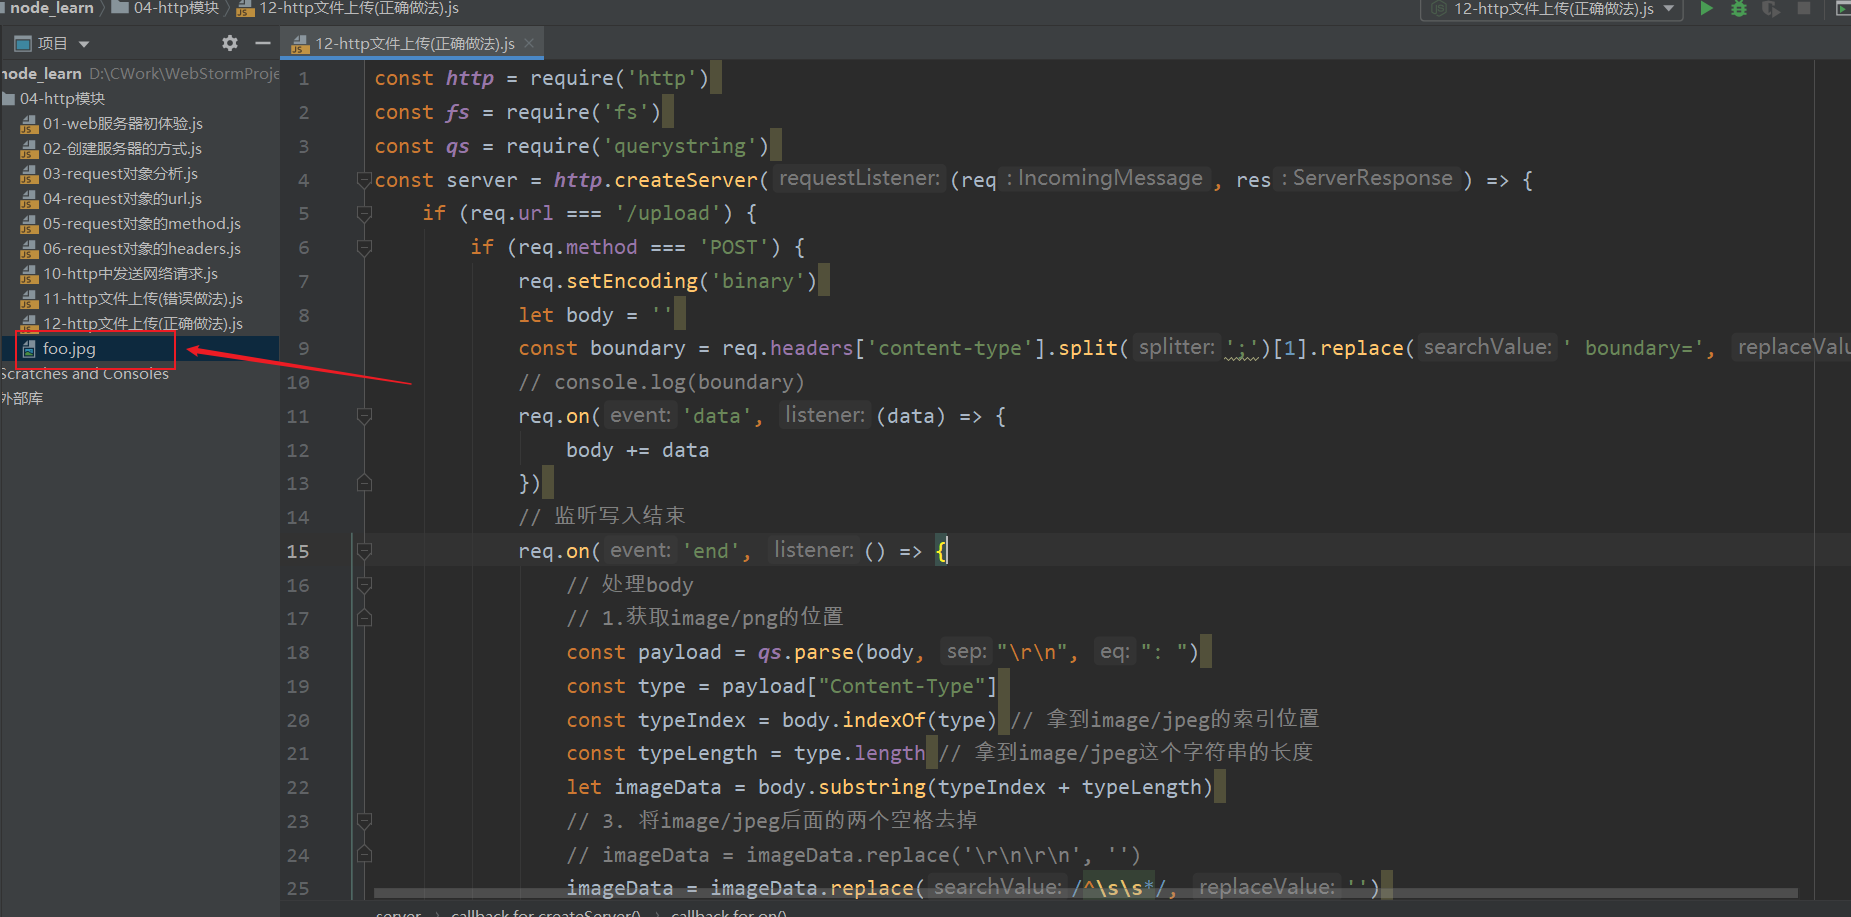1851x917 pixels.
Task: Click 'server' in bottom code breadcrumb
Action: pos(398,912)
